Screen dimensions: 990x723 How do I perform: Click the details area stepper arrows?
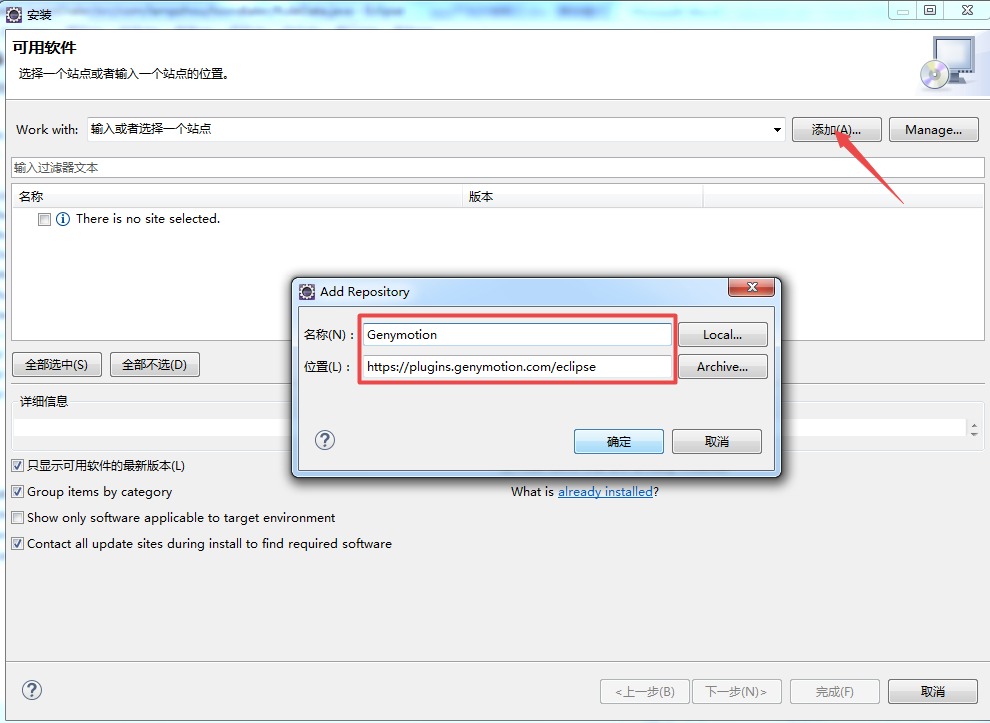click(974, 429)
